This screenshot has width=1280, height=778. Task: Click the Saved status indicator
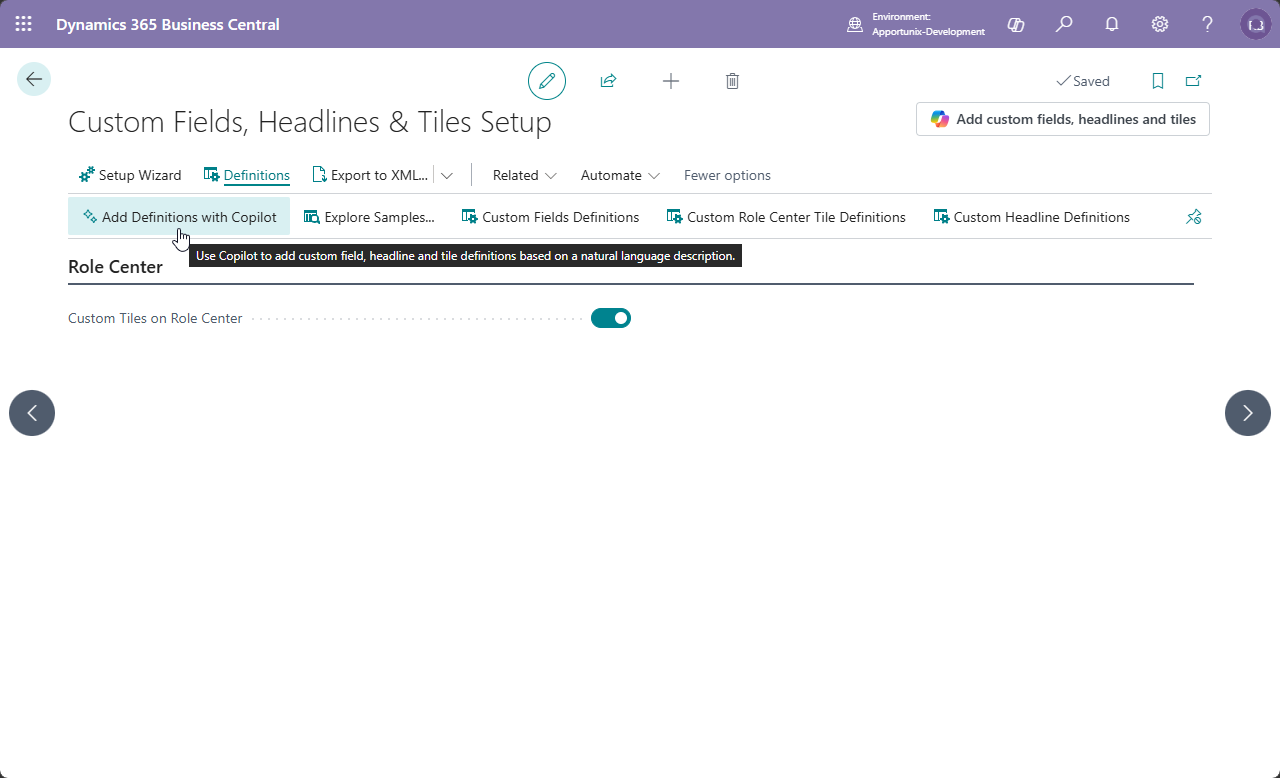pos(1083,81)
